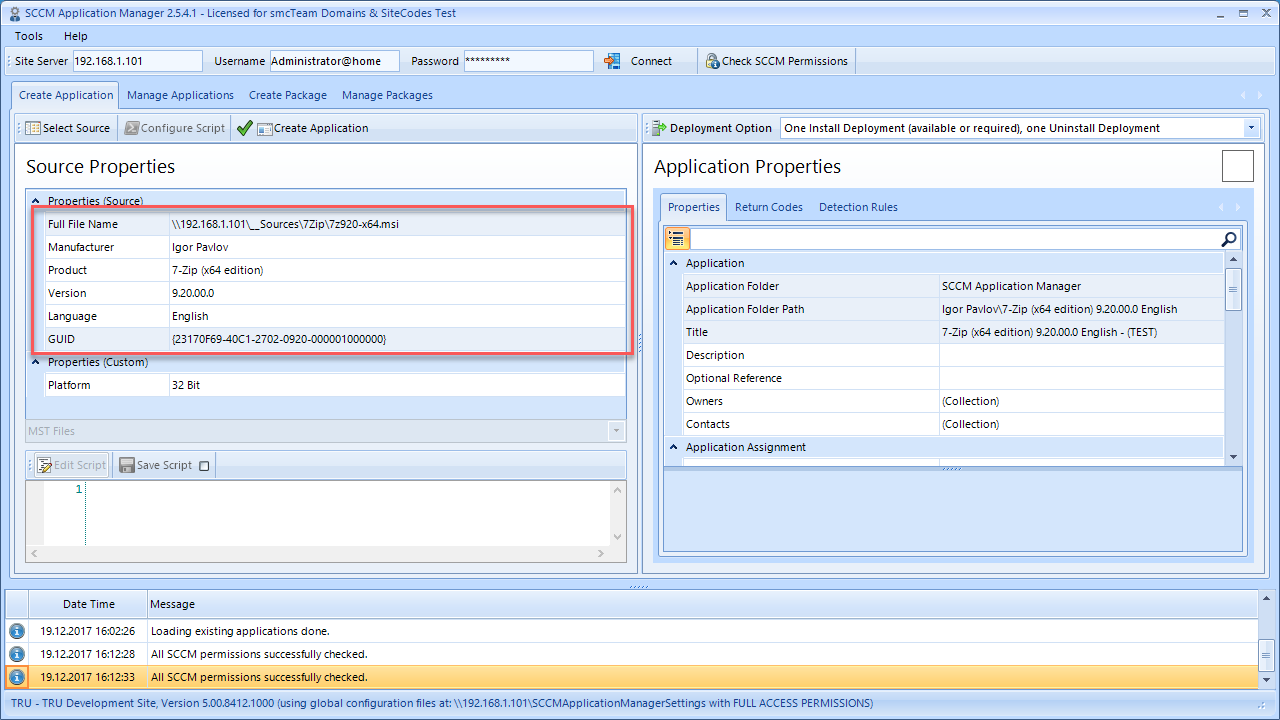Click the Password input field
The image size is (1280, 720).
point(529,61)
